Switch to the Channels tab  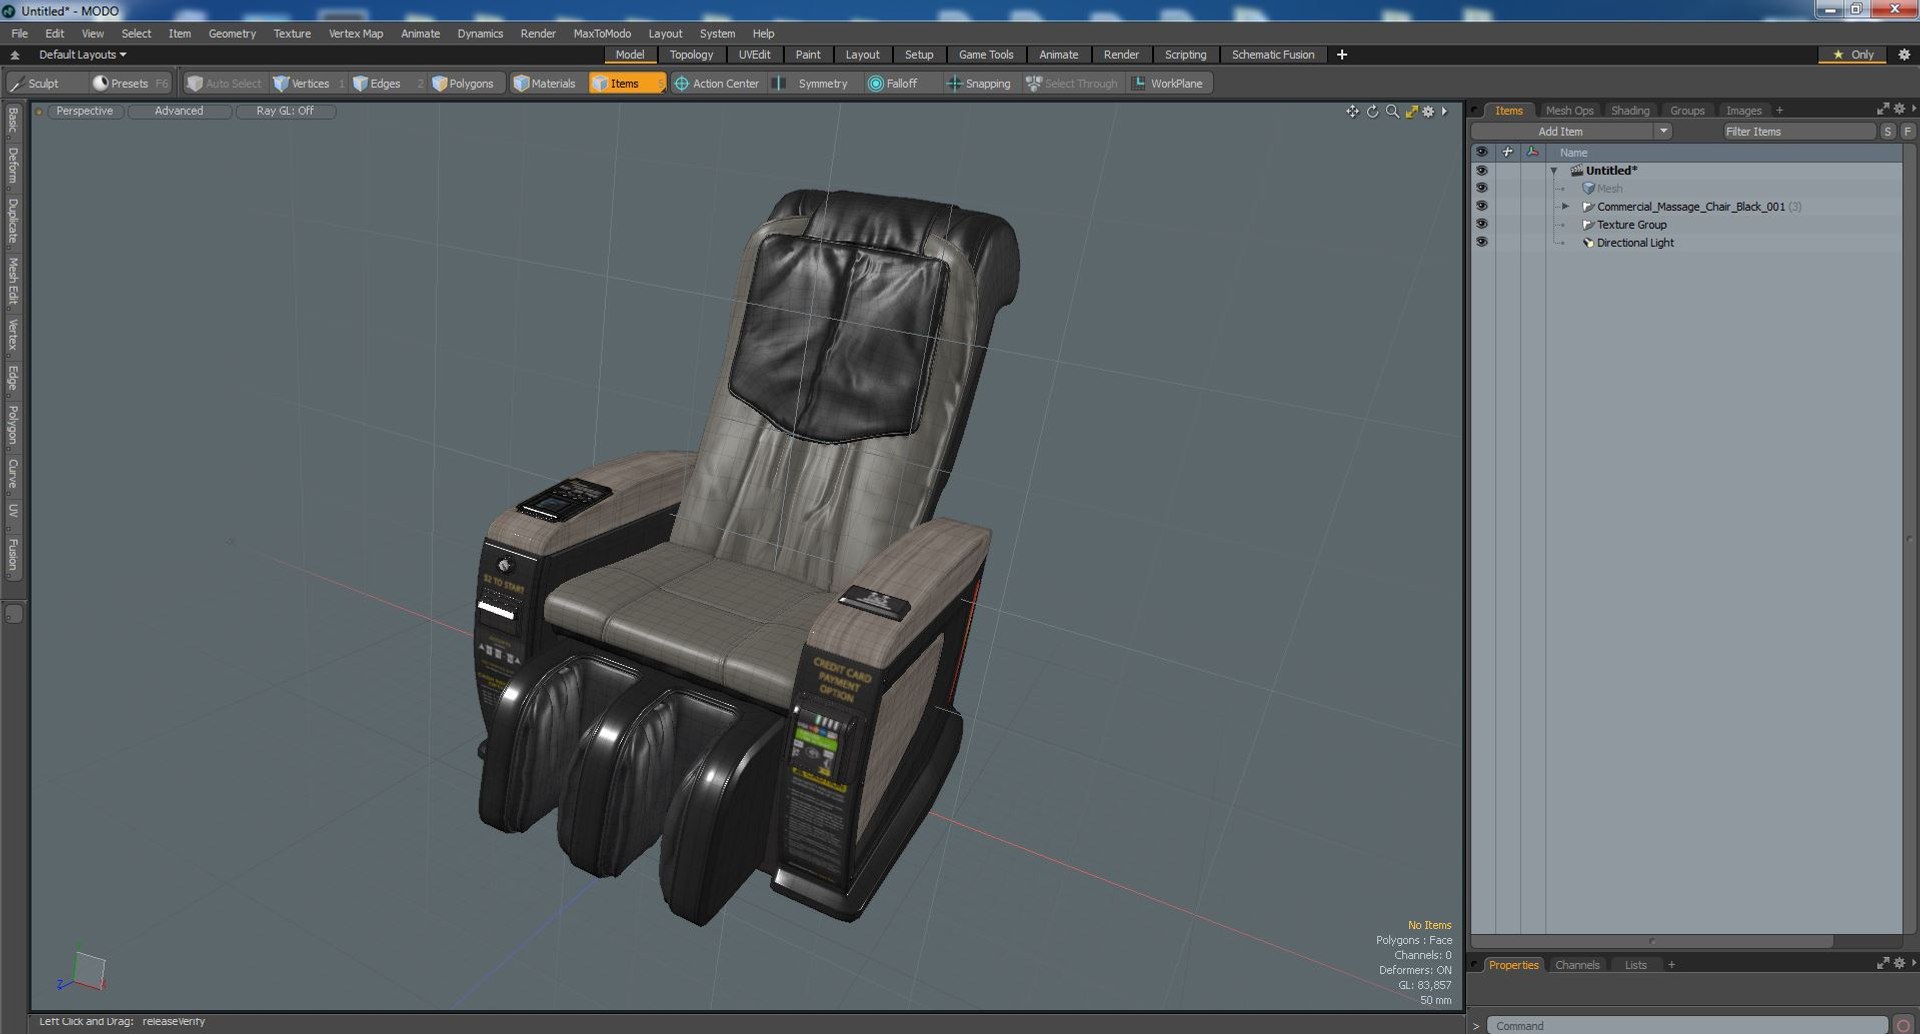1577,965
